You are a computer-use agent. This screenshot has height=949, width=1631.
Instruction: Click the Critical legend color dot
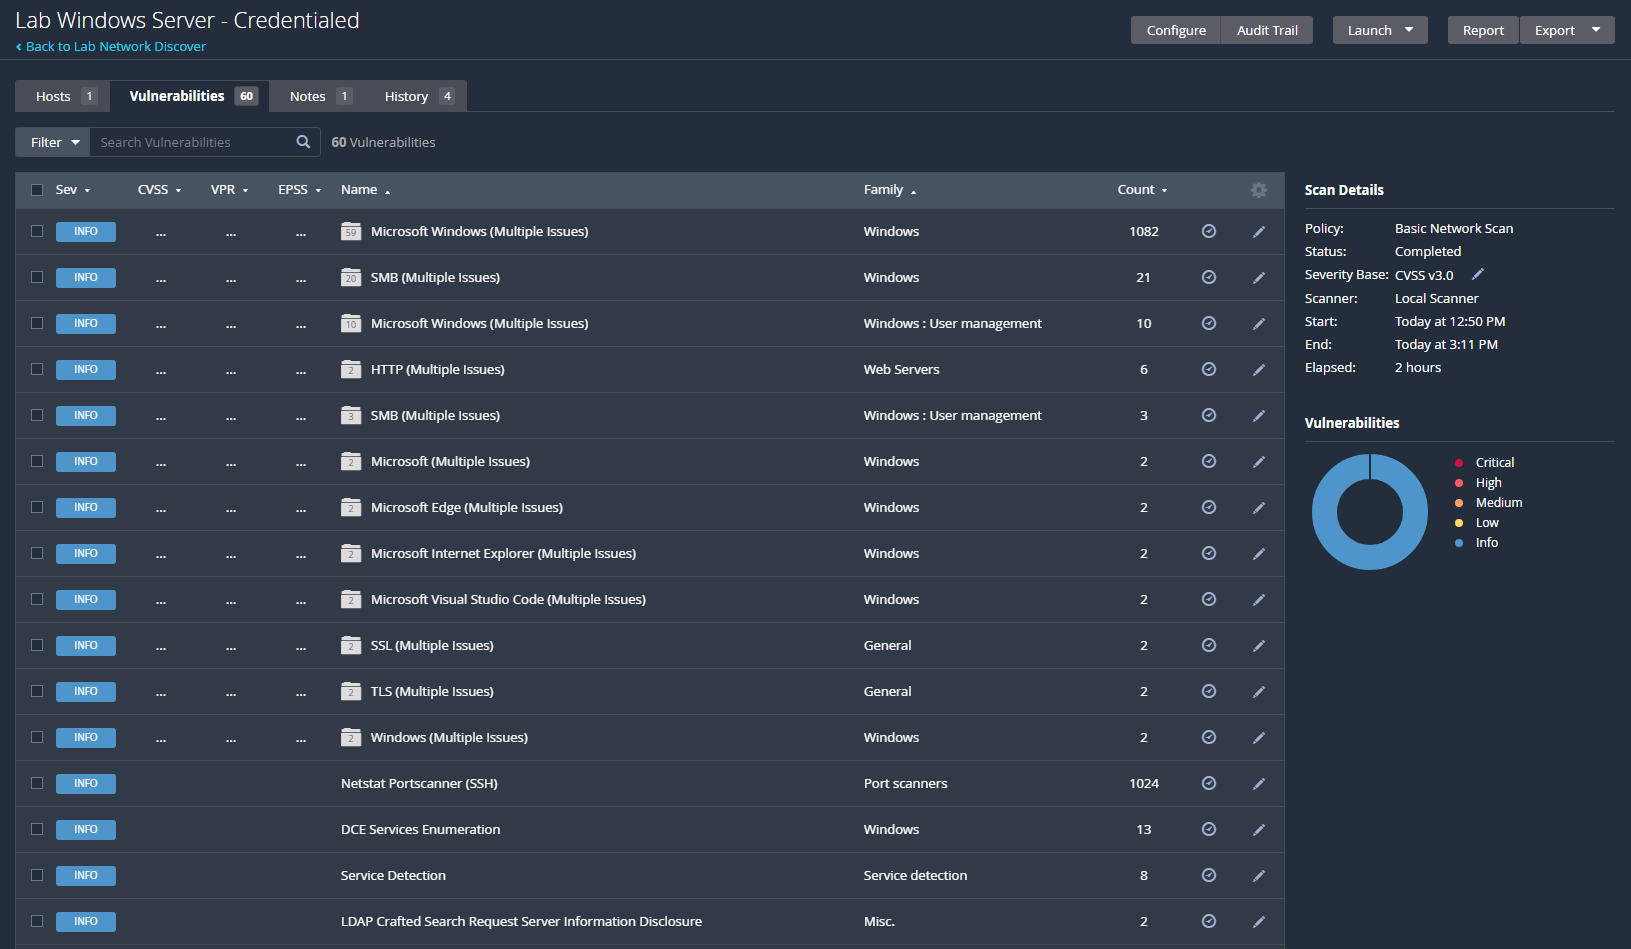click(x=1459, y=463)
